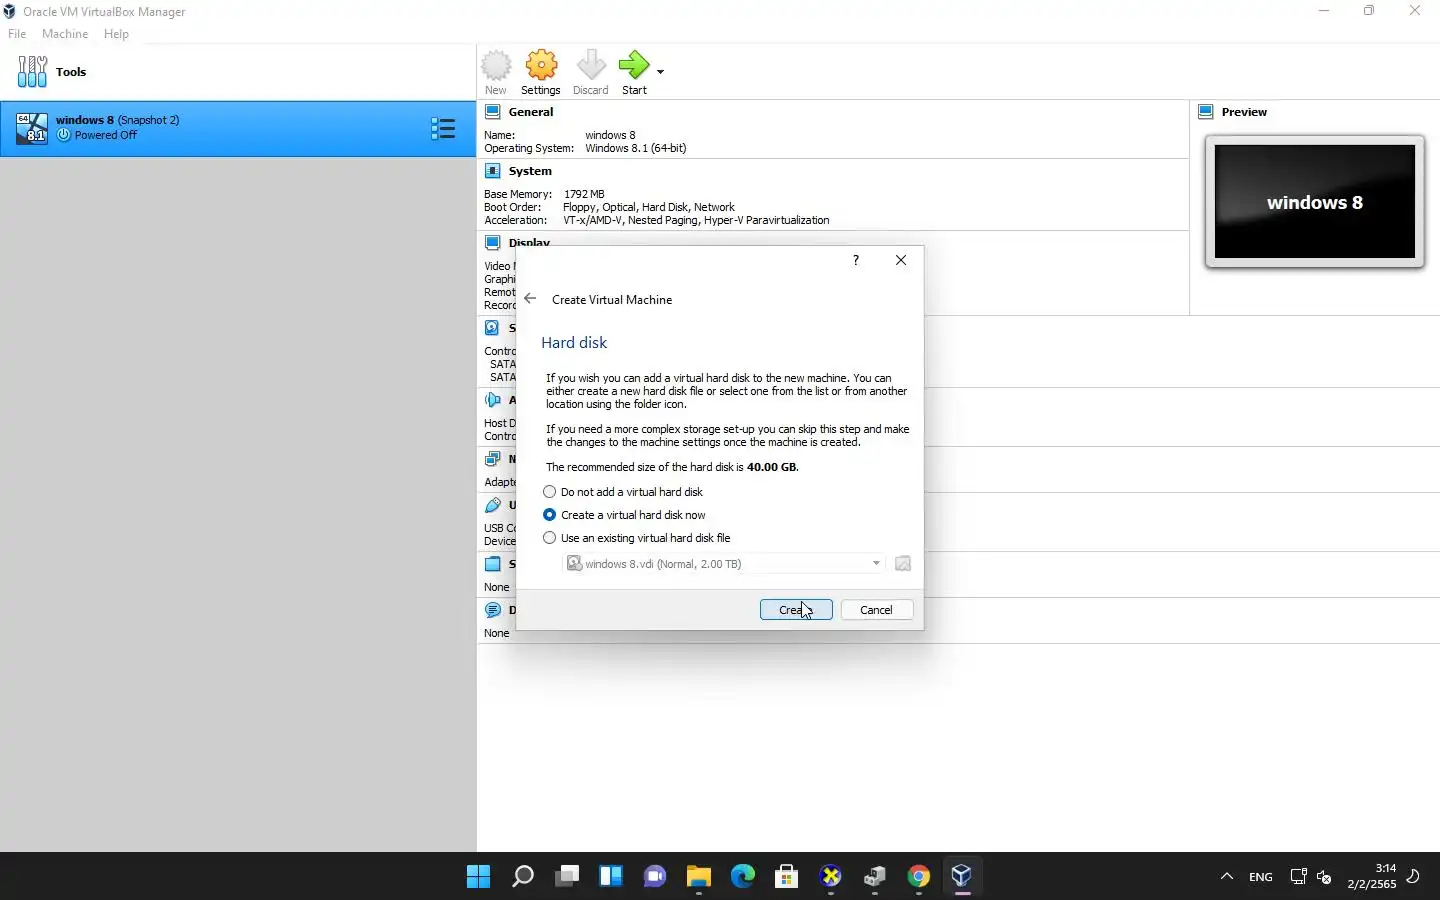1440x900 pixels.
Task: Open Microsoft Edge from taskbar
Action: (x=743, y=877)
